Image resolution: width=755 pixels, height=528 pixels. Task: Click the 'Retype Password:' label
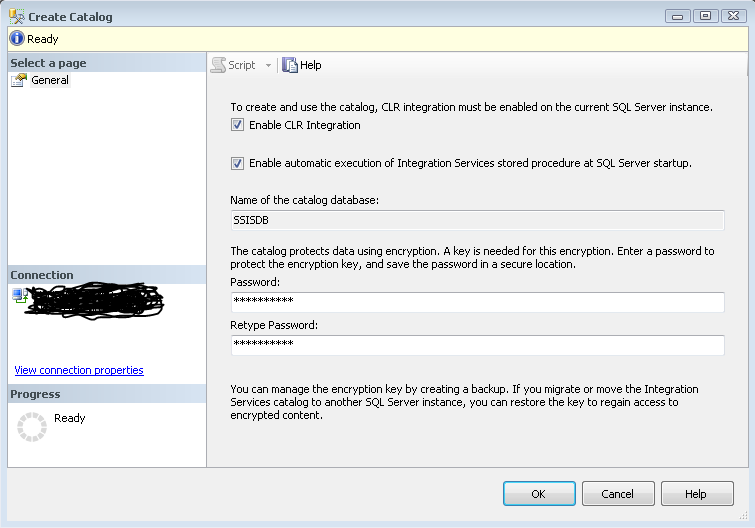pos(274,325)
